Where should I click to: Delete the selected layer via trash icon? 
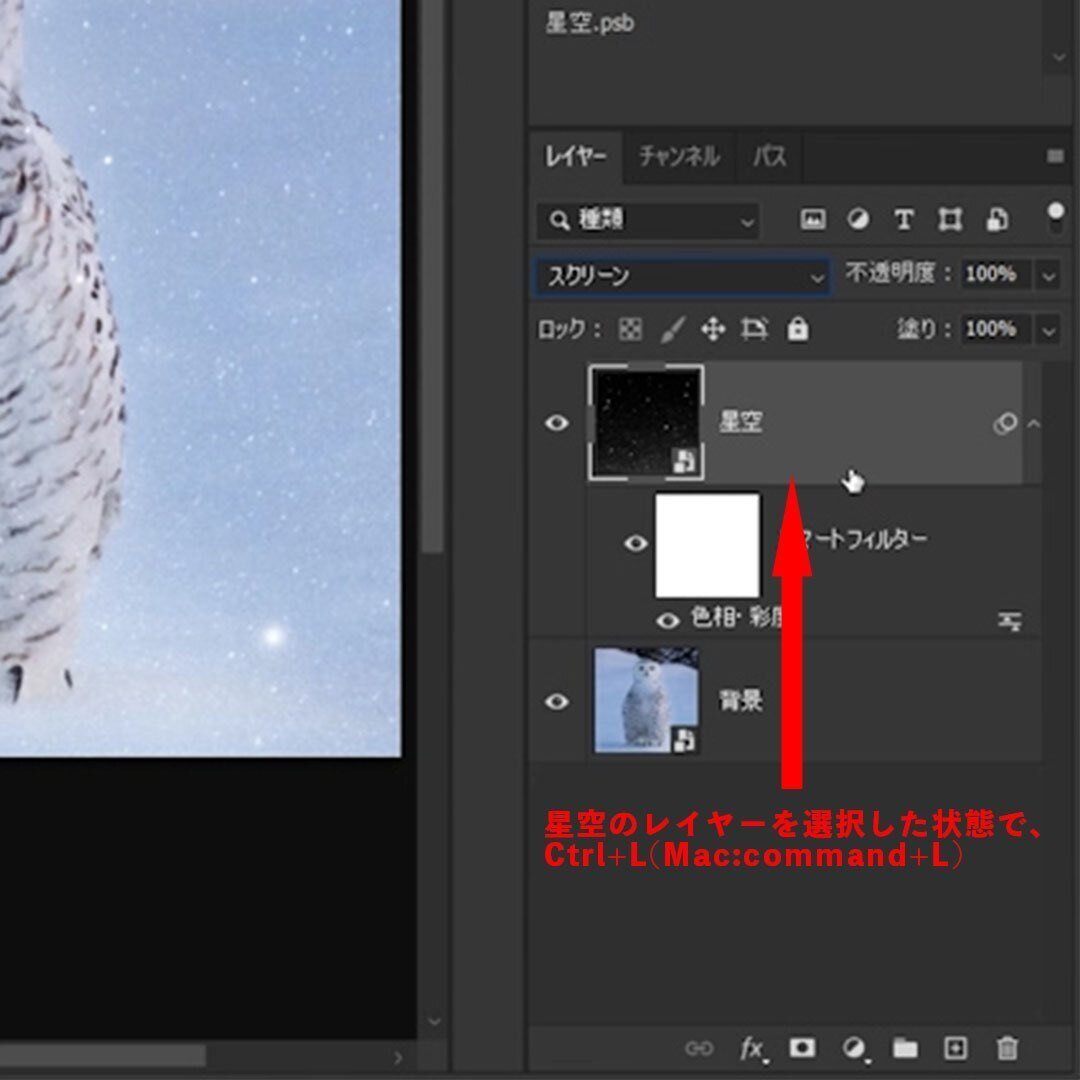(x=1008, y=1049)
